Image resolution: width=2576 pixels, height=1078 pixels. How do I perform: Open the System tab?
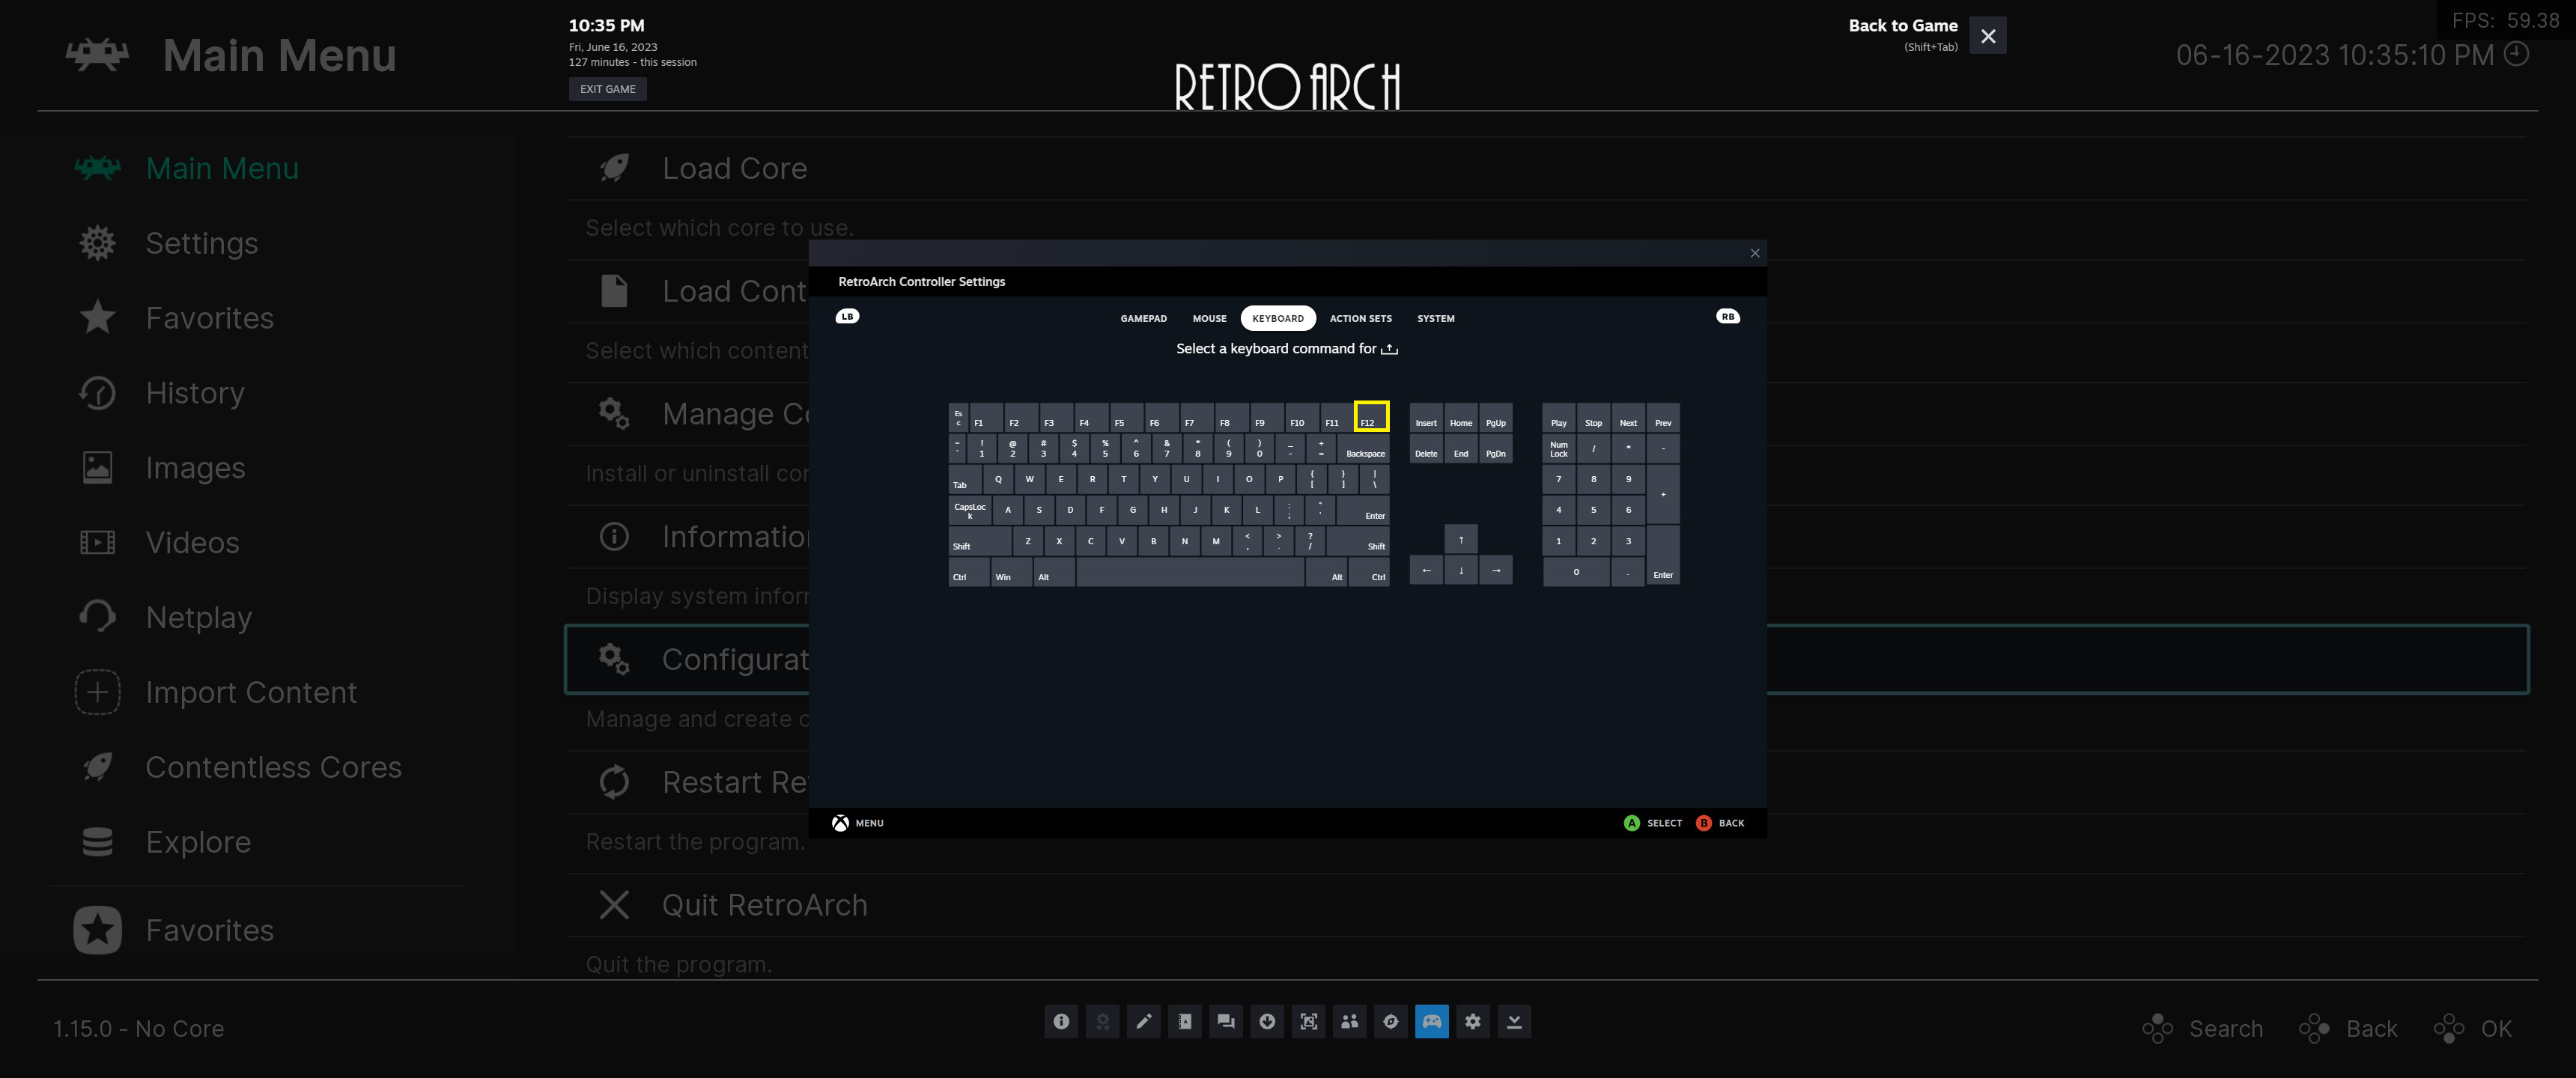(x=1435, y=318)
